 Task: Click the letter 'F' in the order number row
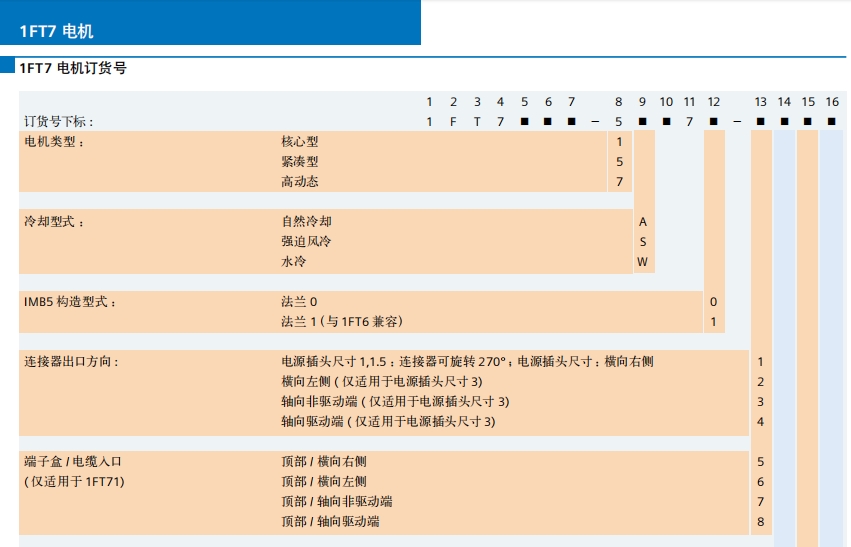(x=453, y=122)
